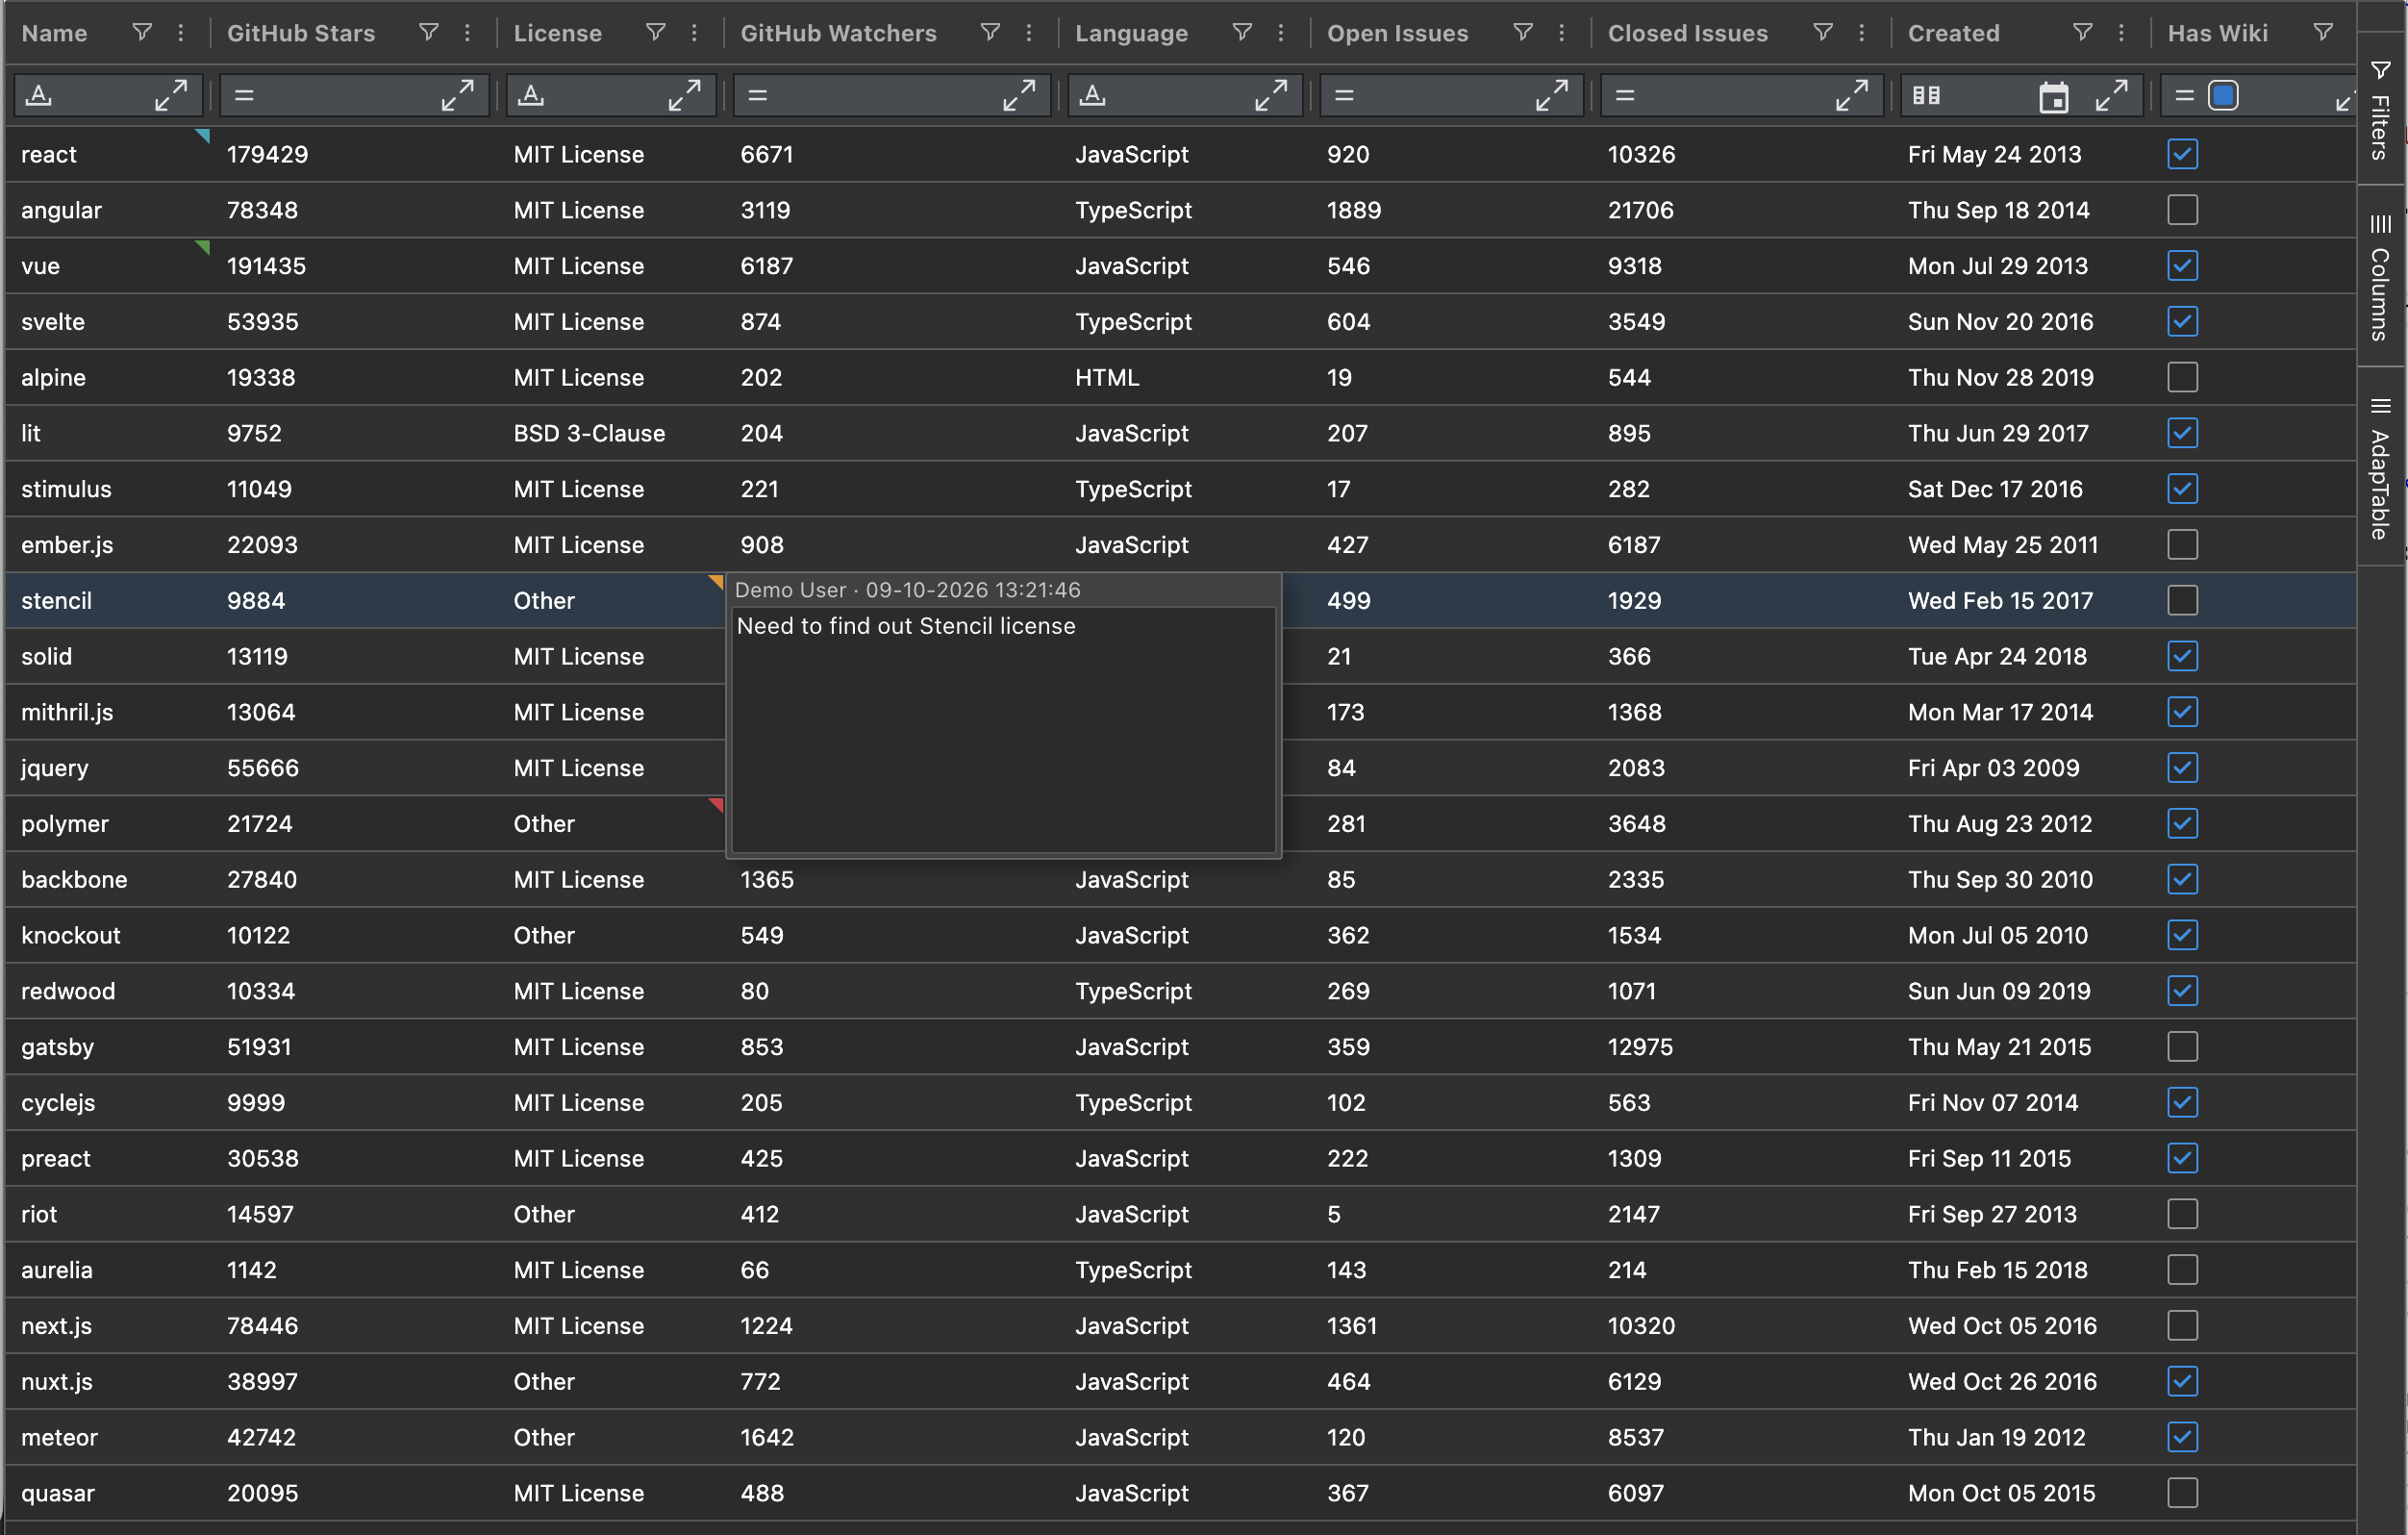Open the GitHub Watchers column menu dots
The image size is (2408, 1535).
click(1029, 33)
